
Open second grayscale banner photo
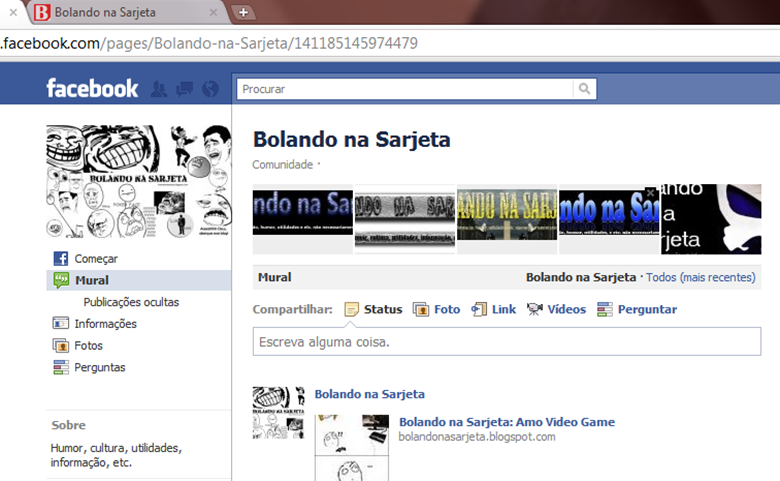pos(405,219)
